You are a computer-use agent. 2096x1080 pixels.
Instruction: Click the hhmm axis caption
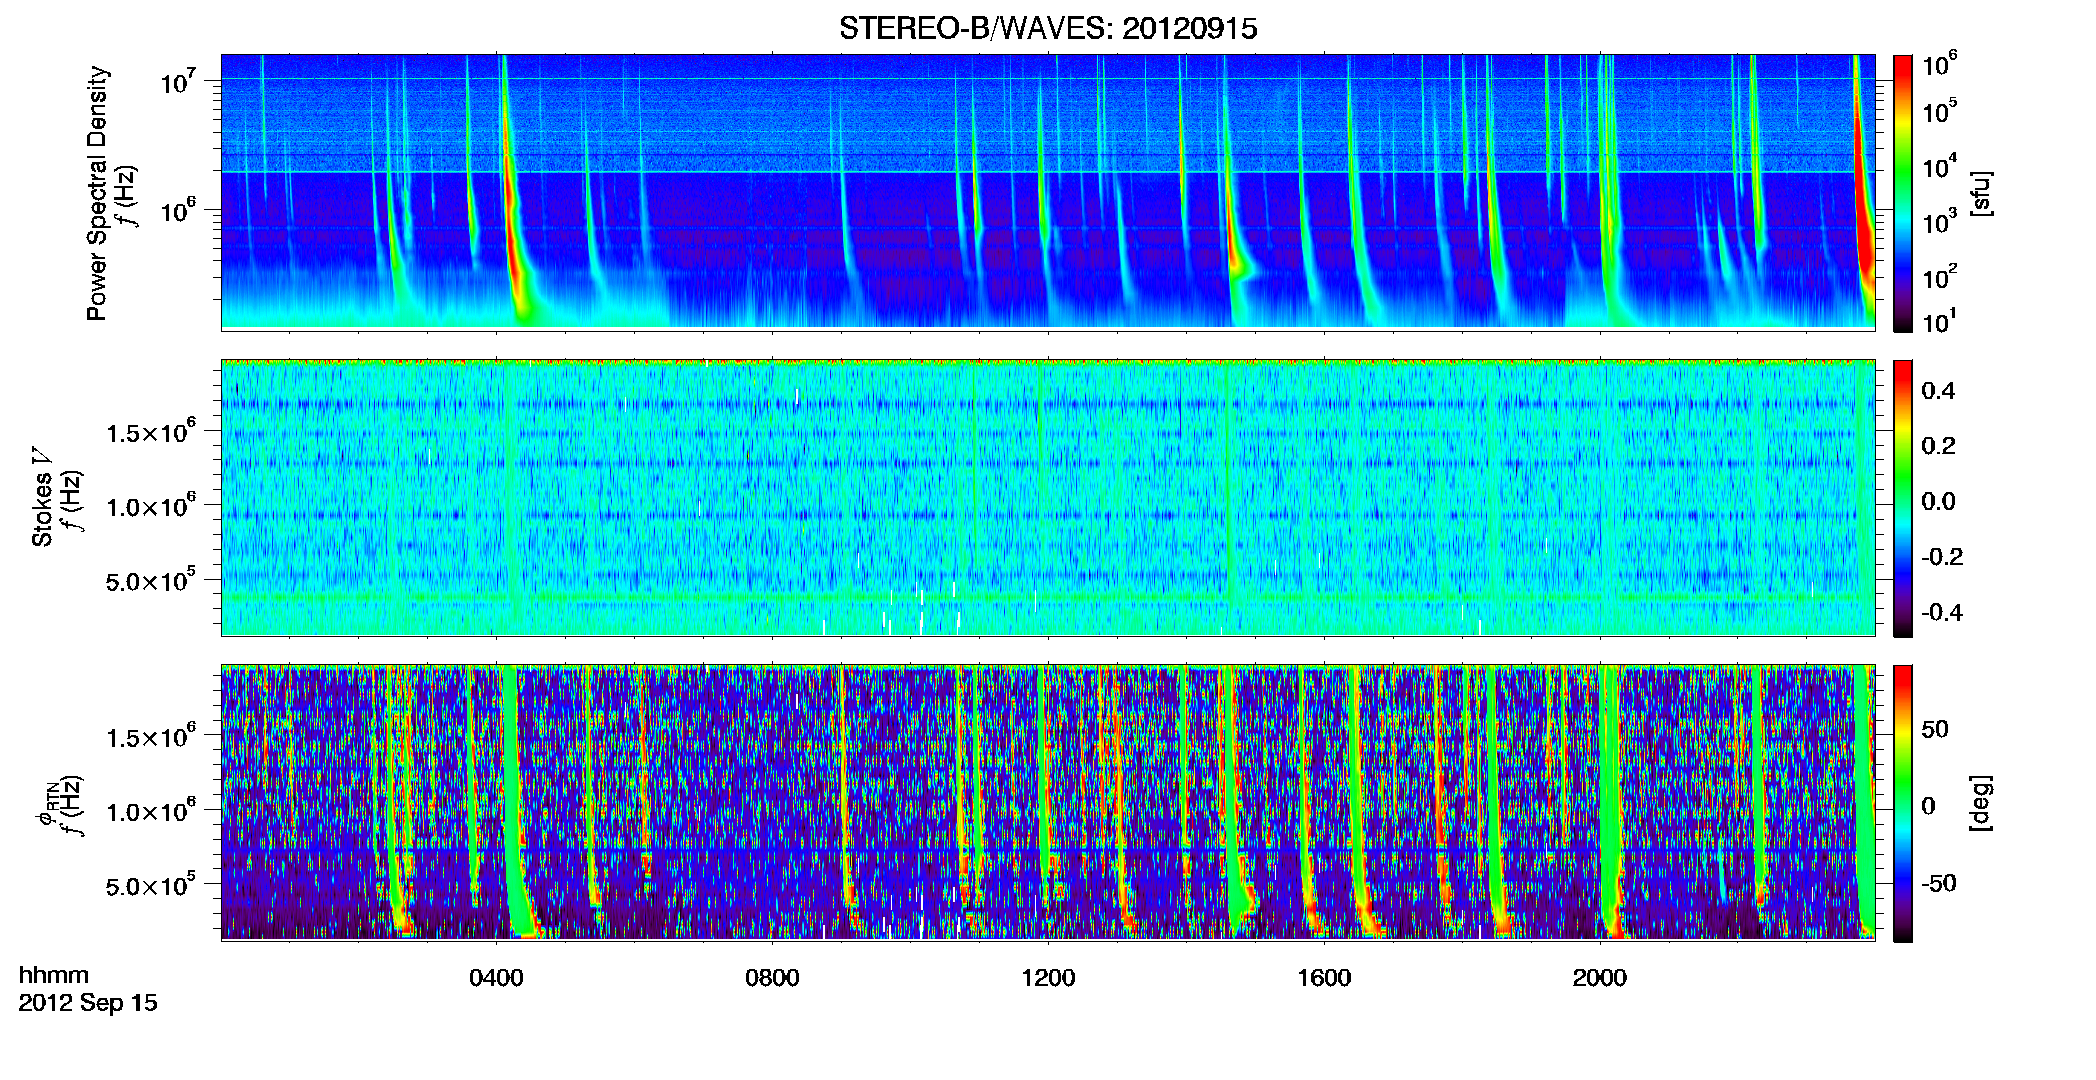pos(54,975)
